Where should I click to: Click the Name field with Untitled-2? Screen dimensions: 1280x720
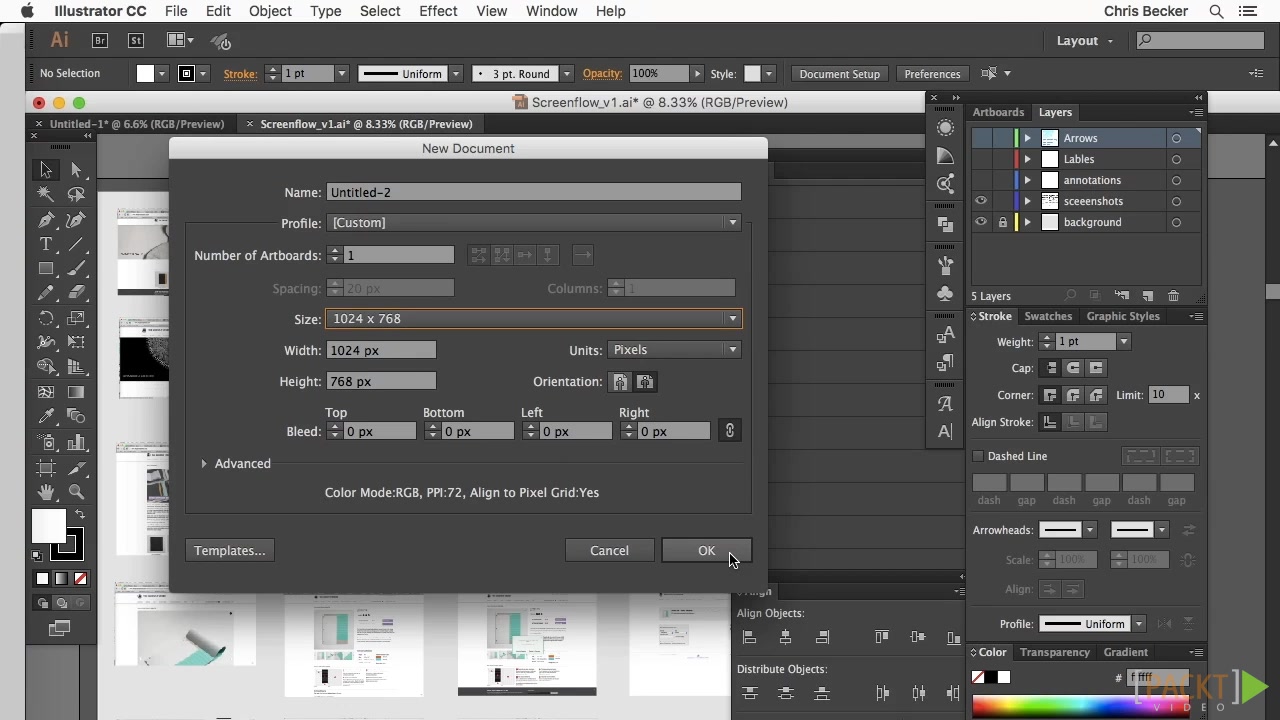tap(534, 192)
